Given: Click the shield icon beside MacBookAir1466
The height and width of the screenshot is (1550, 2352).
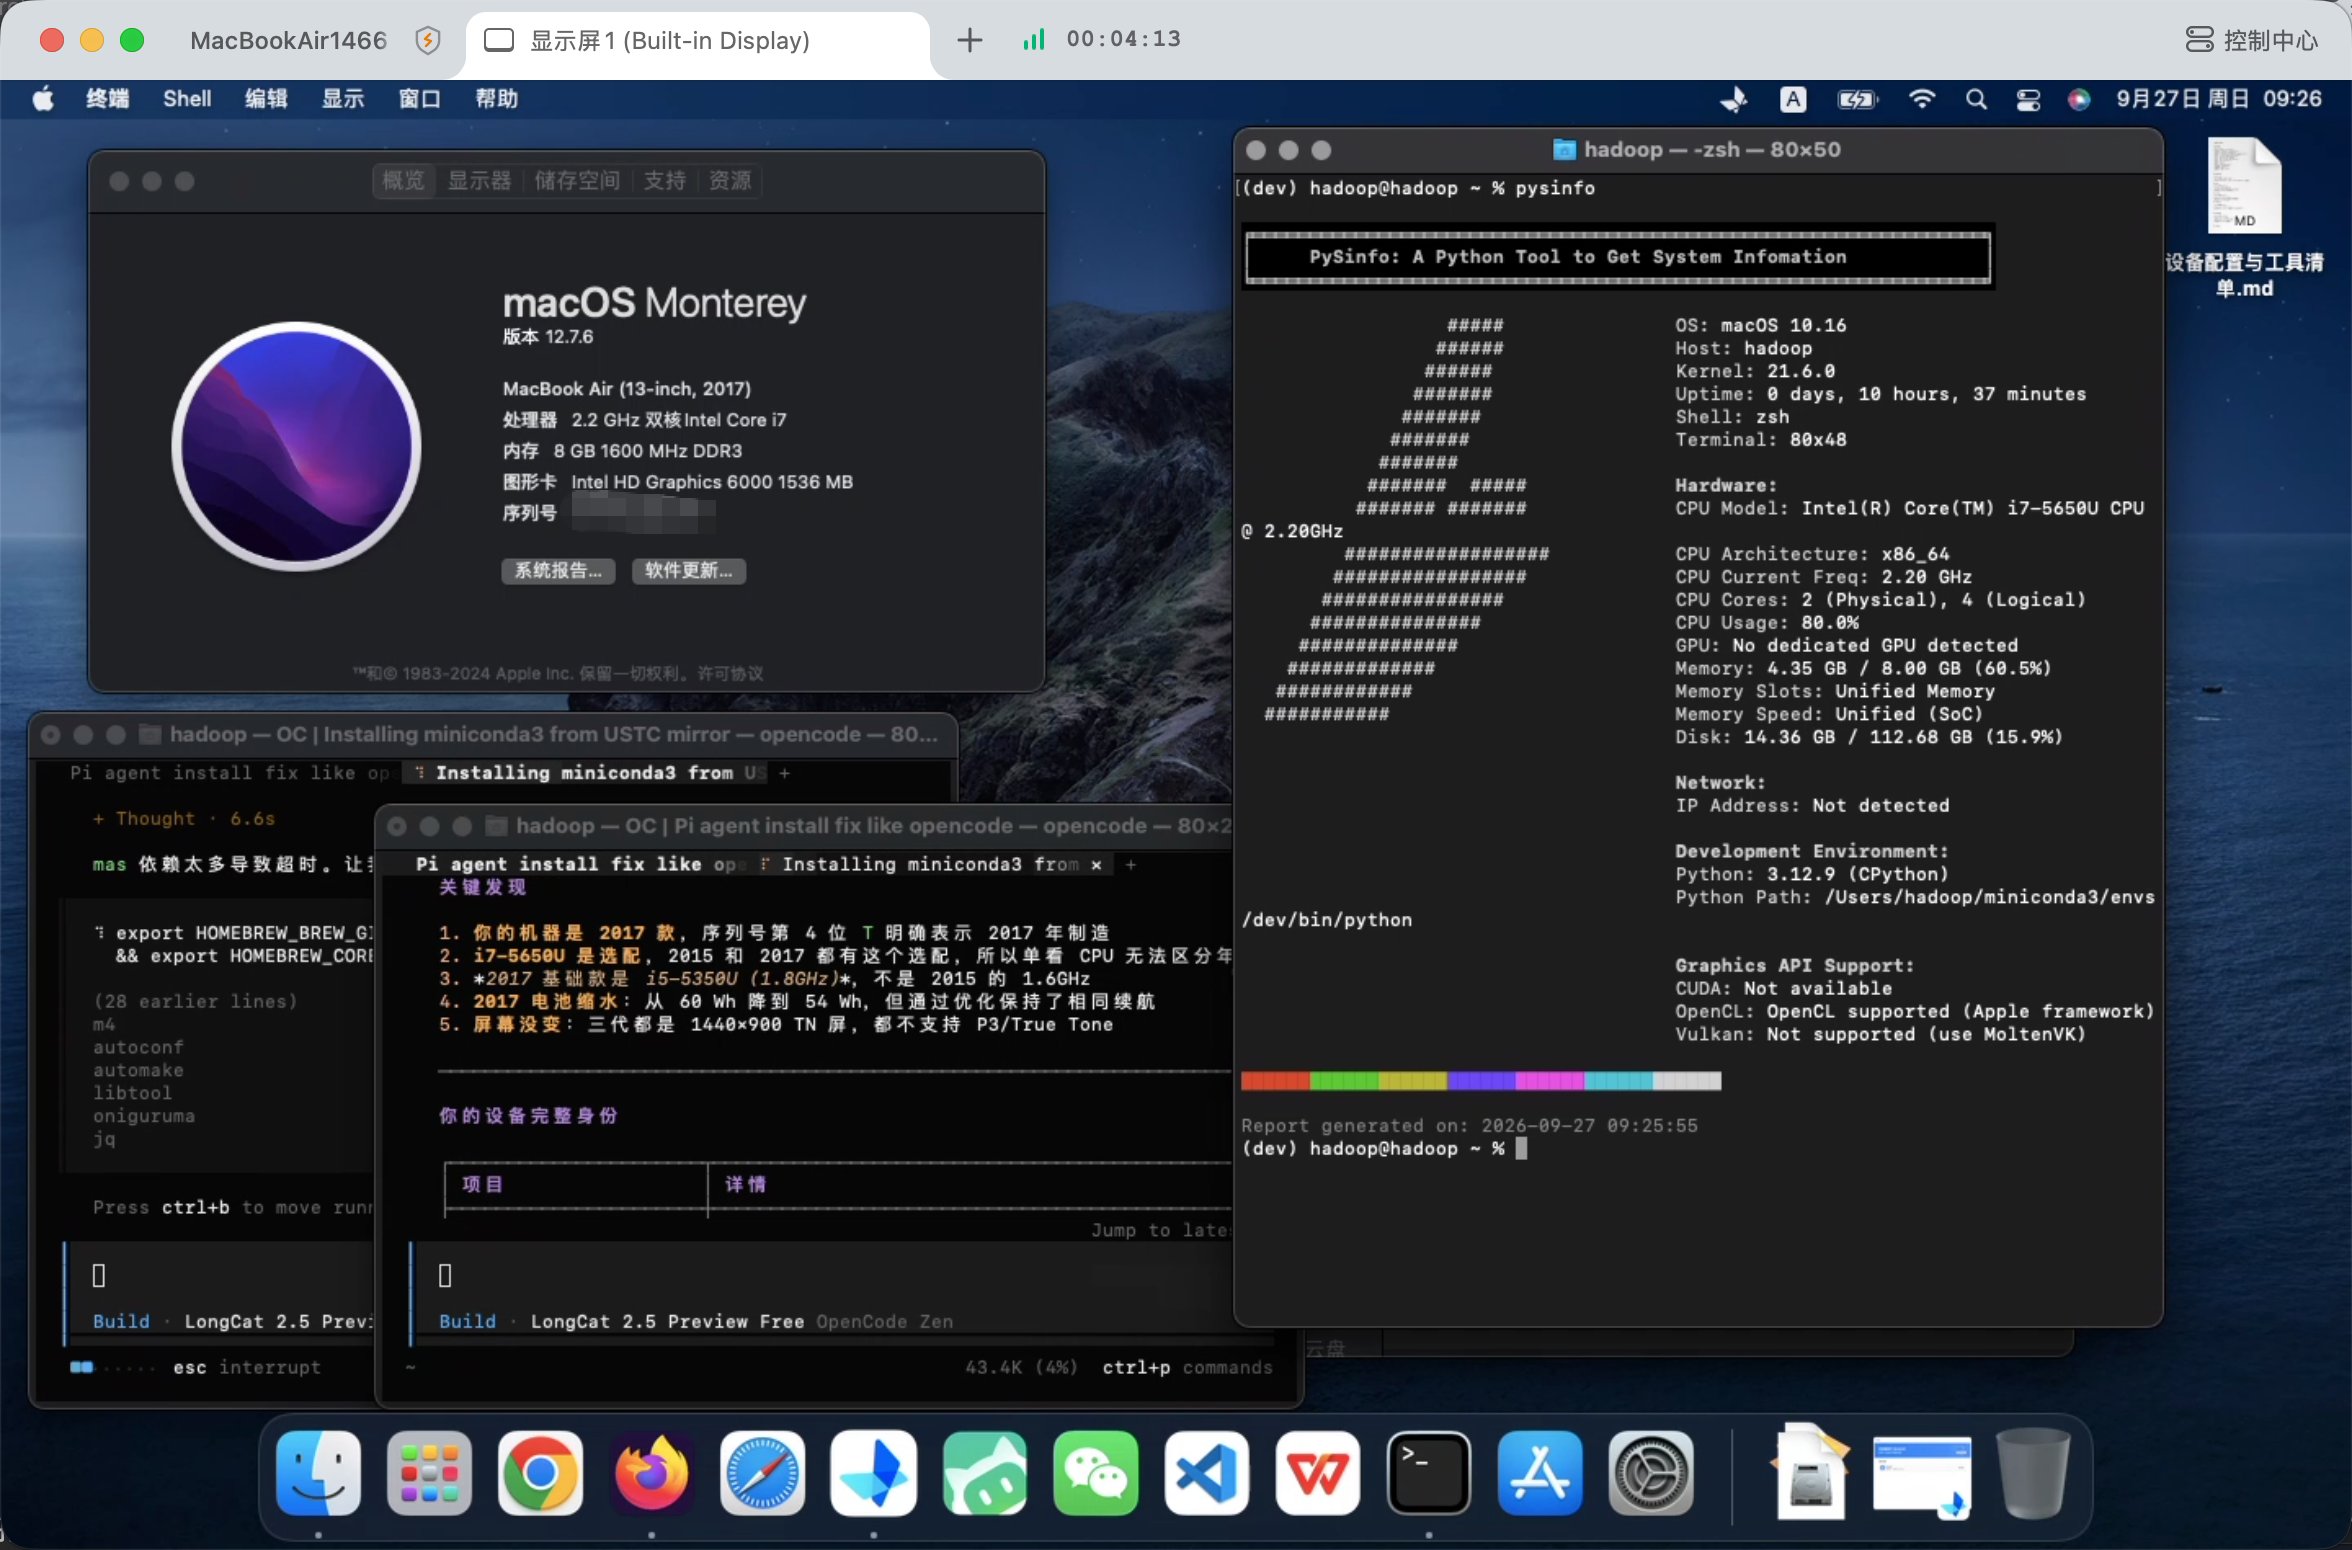Looking at the screenshot, I should click(x=428, y=40).
